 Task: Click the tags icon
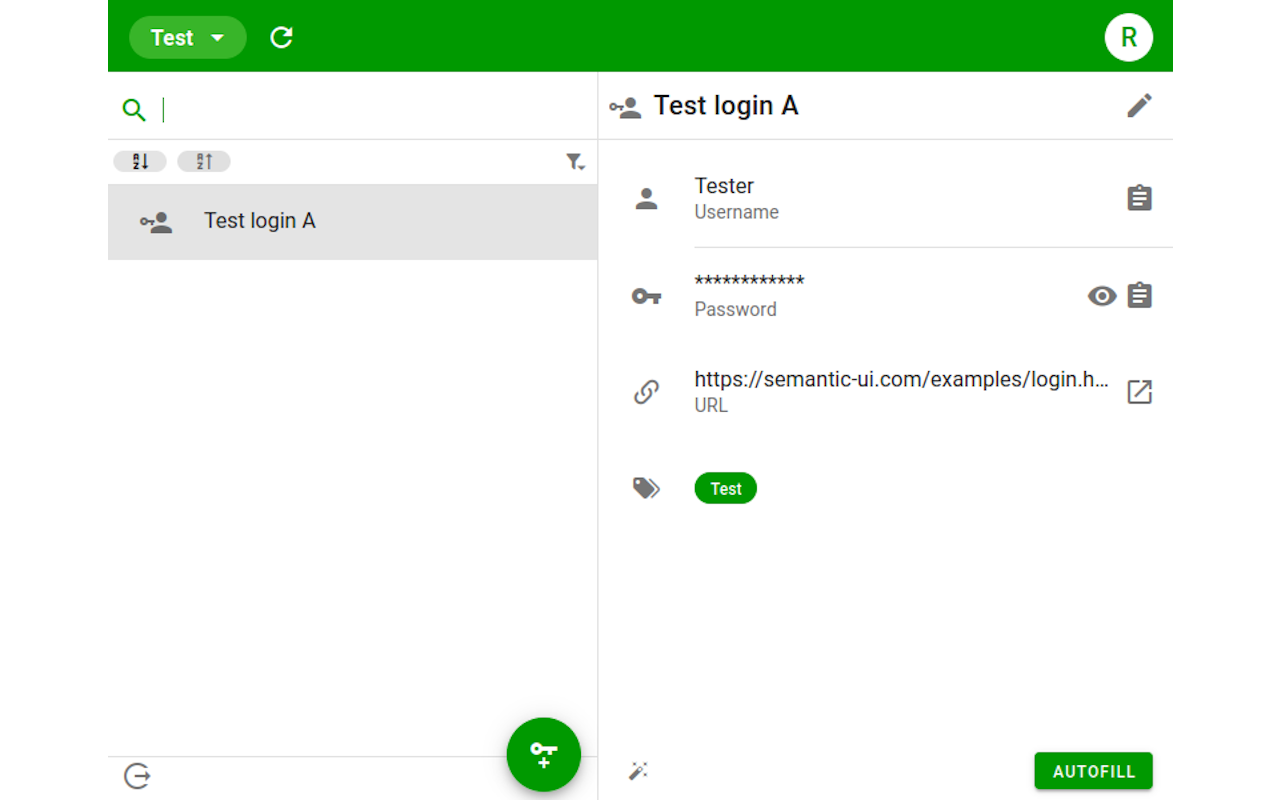coord(647,488)
